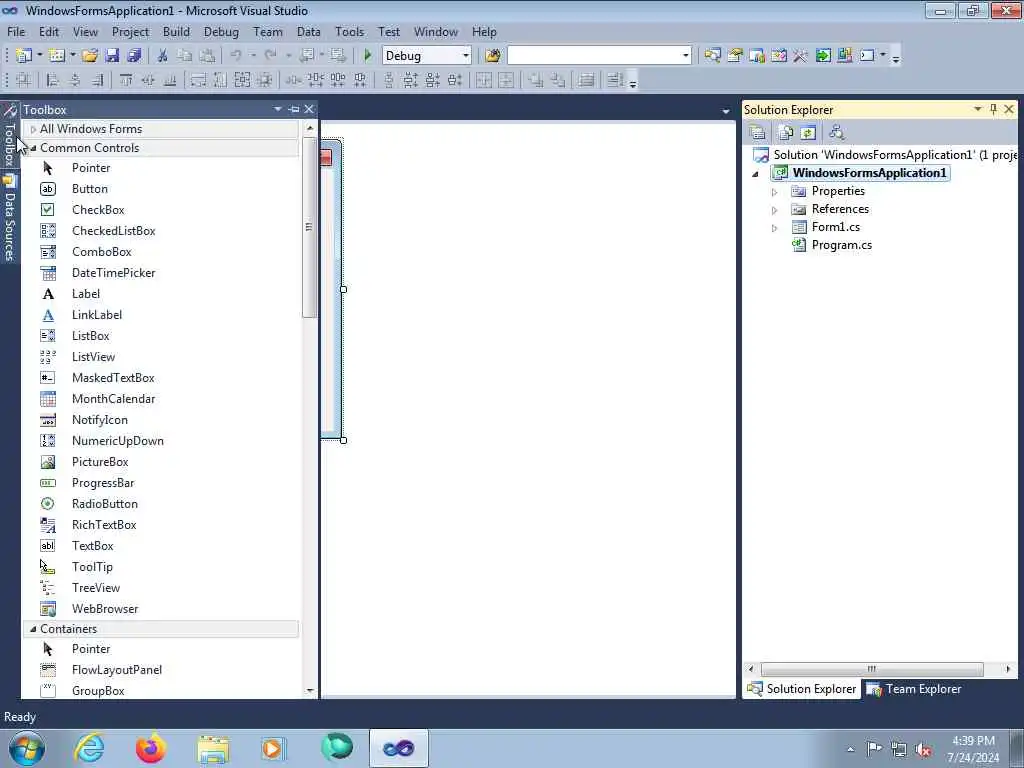
Task: Open the Tools menu
Action: [x=349, y=32]
